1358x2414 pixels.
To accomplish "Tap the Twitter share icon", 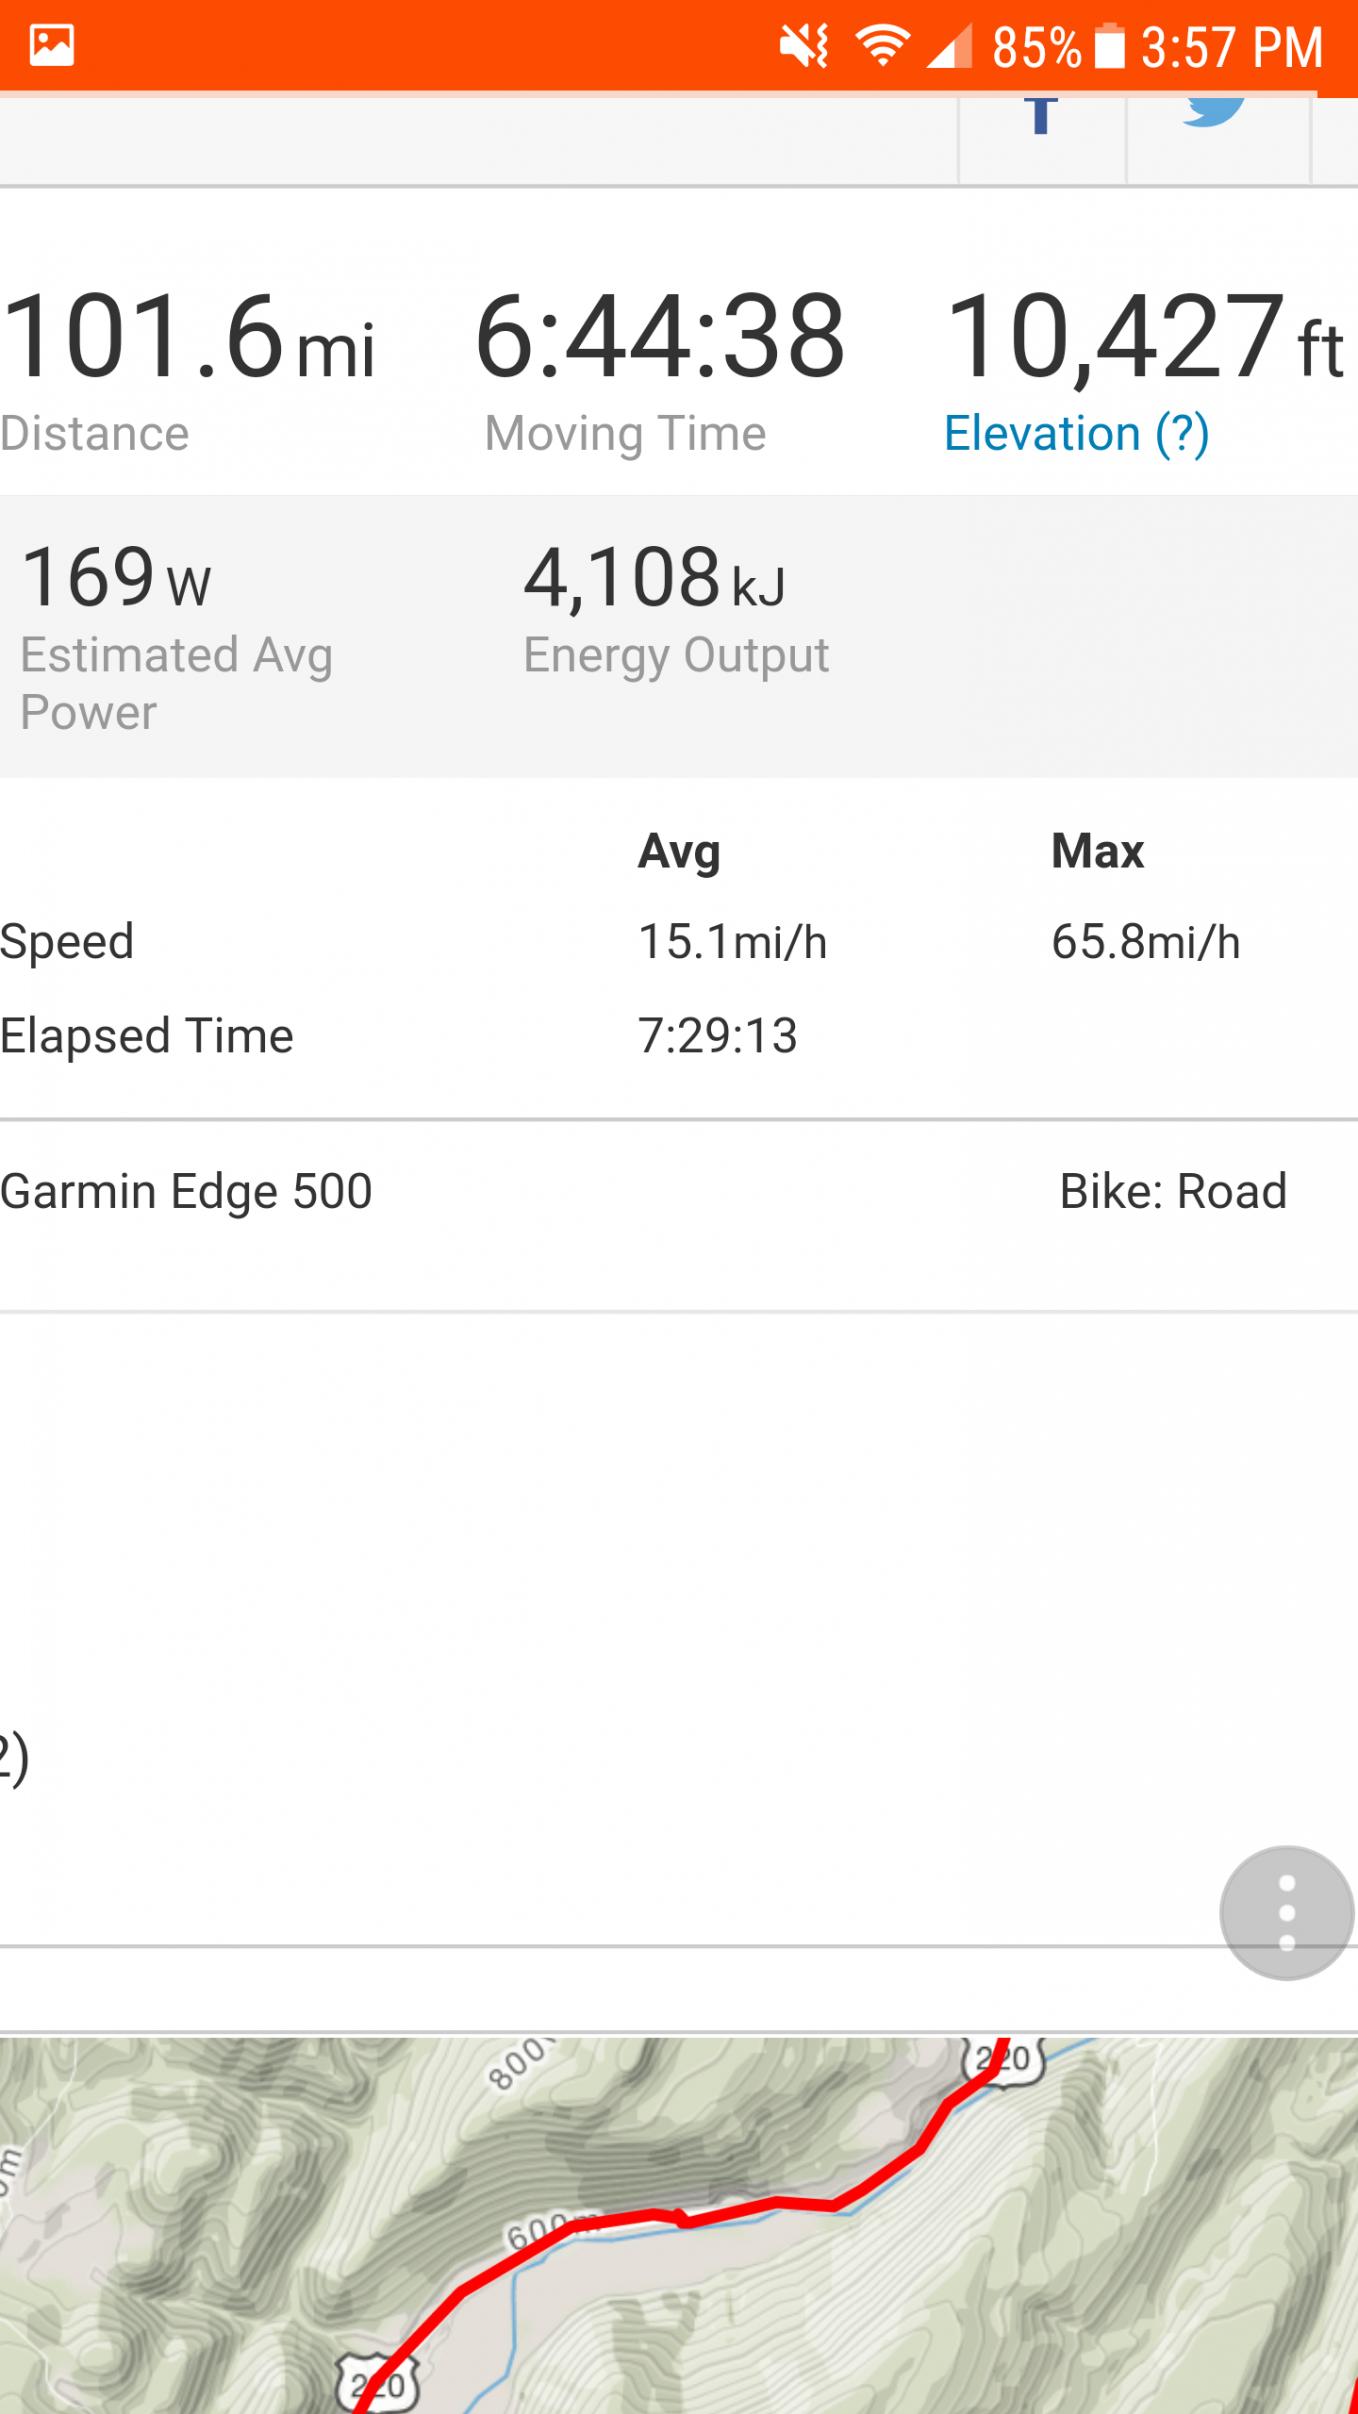I will tap(1214, 112).
